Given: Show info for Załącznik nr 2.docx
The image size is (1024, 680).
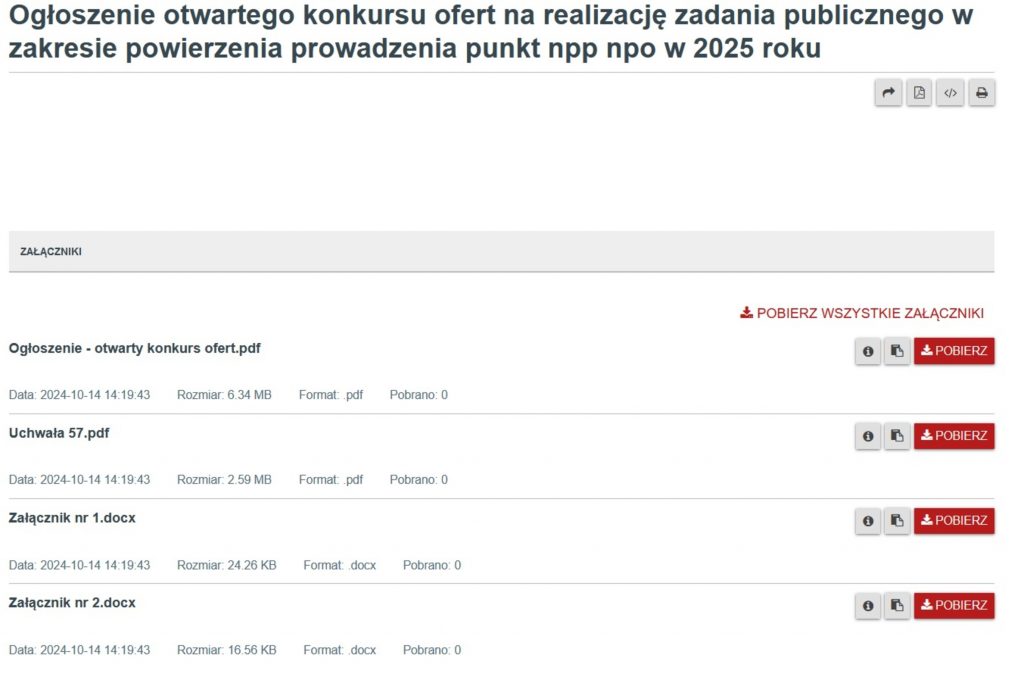Looking at the screenshot, I should click(x=868, y=606).
